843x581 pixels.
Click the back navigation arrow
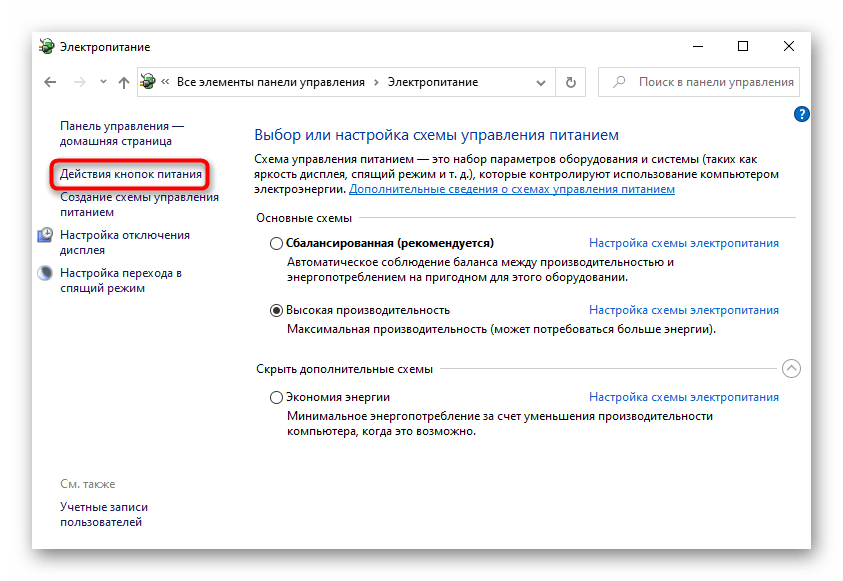point(50,82)
